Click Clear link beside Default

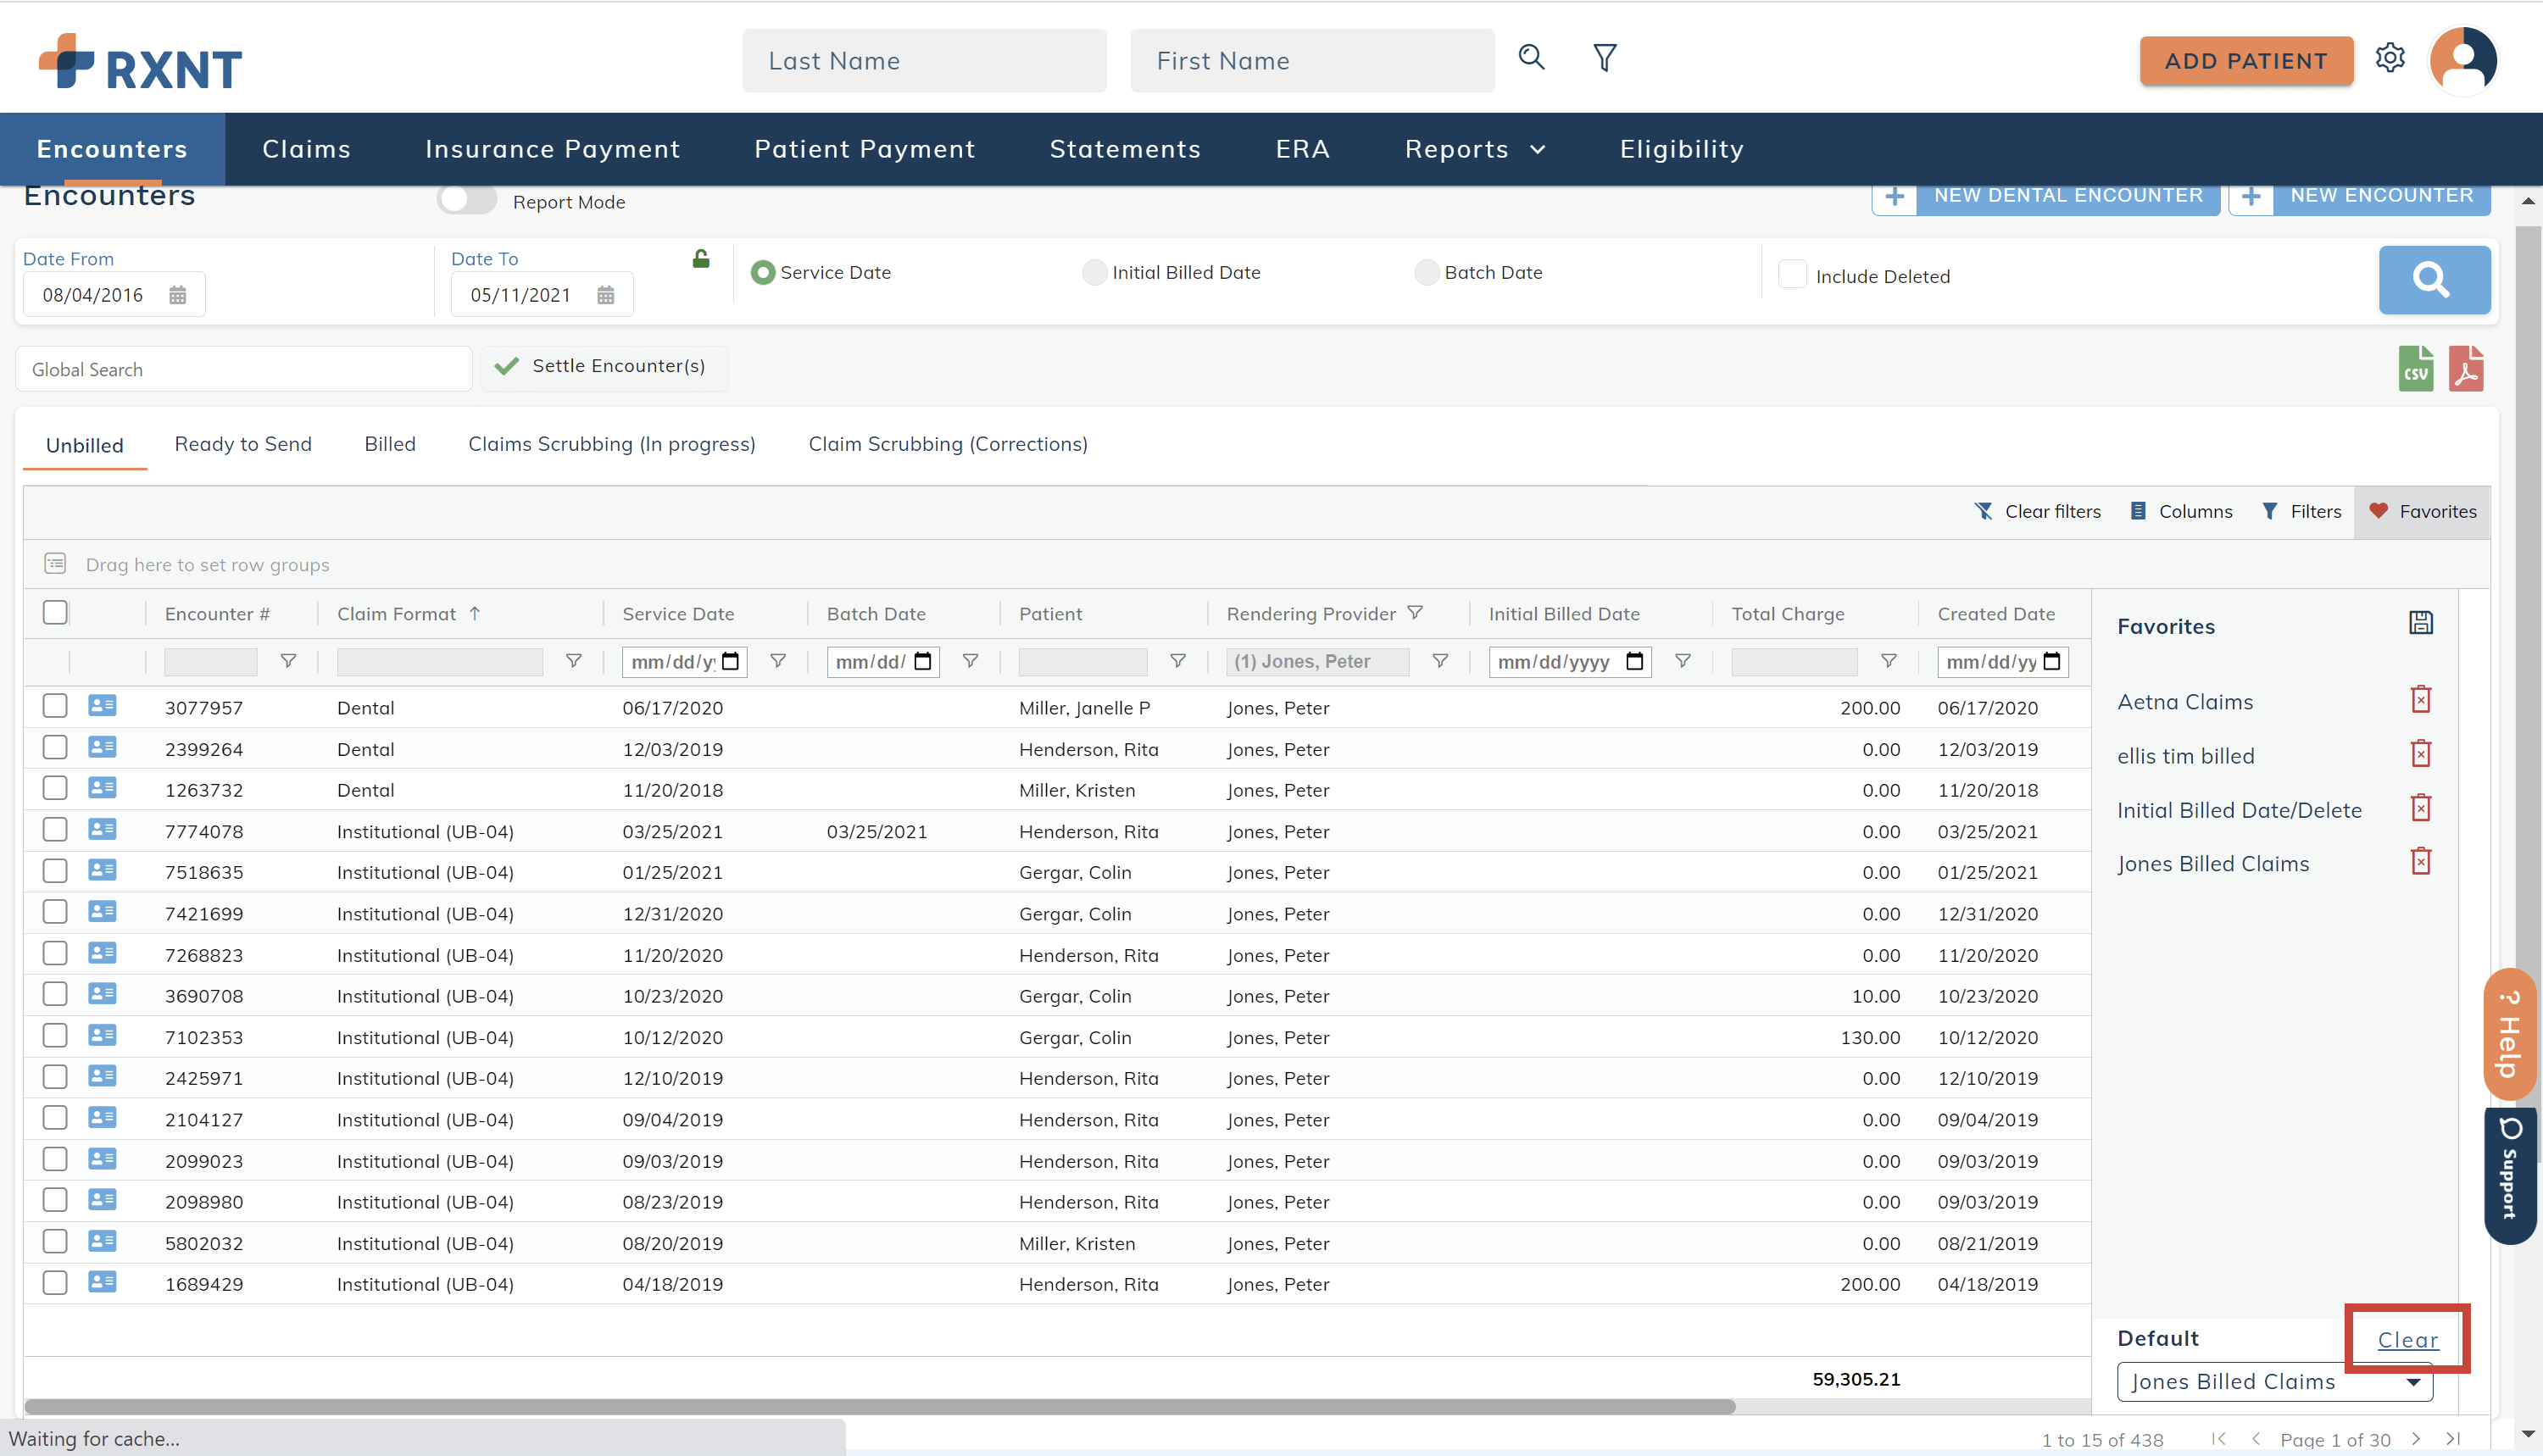tap(2408, 1340)
